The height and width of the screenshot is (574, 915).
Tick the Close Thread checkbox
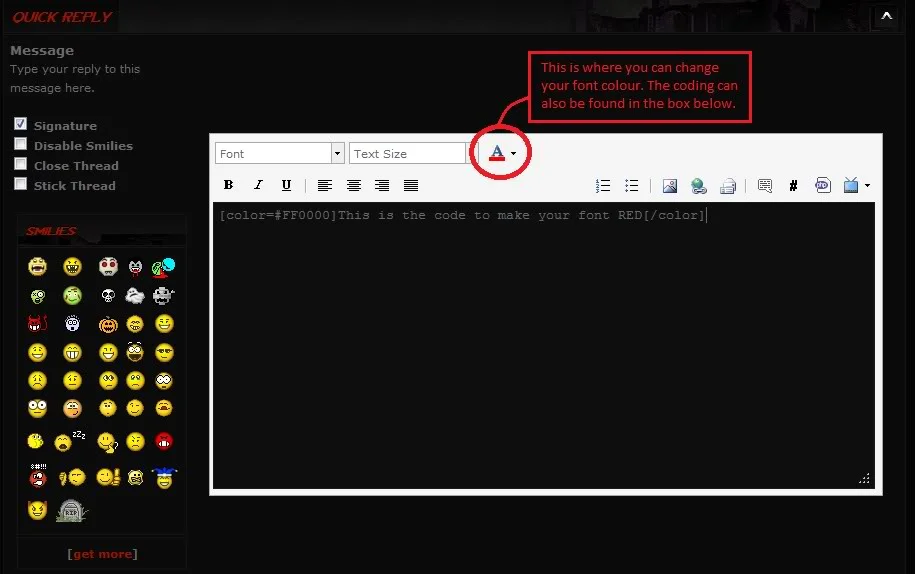[20, 163]
